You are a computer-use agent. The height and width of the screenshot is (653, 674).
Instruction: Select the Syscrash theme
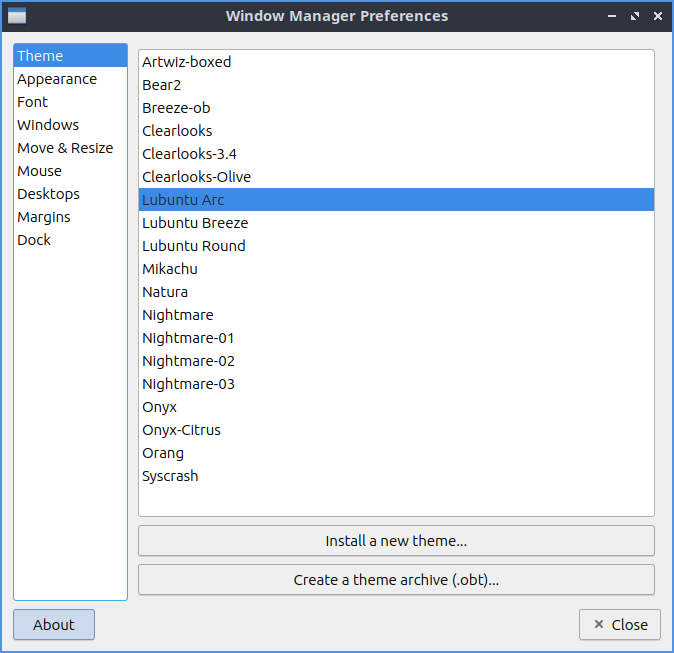pos(170,476)
